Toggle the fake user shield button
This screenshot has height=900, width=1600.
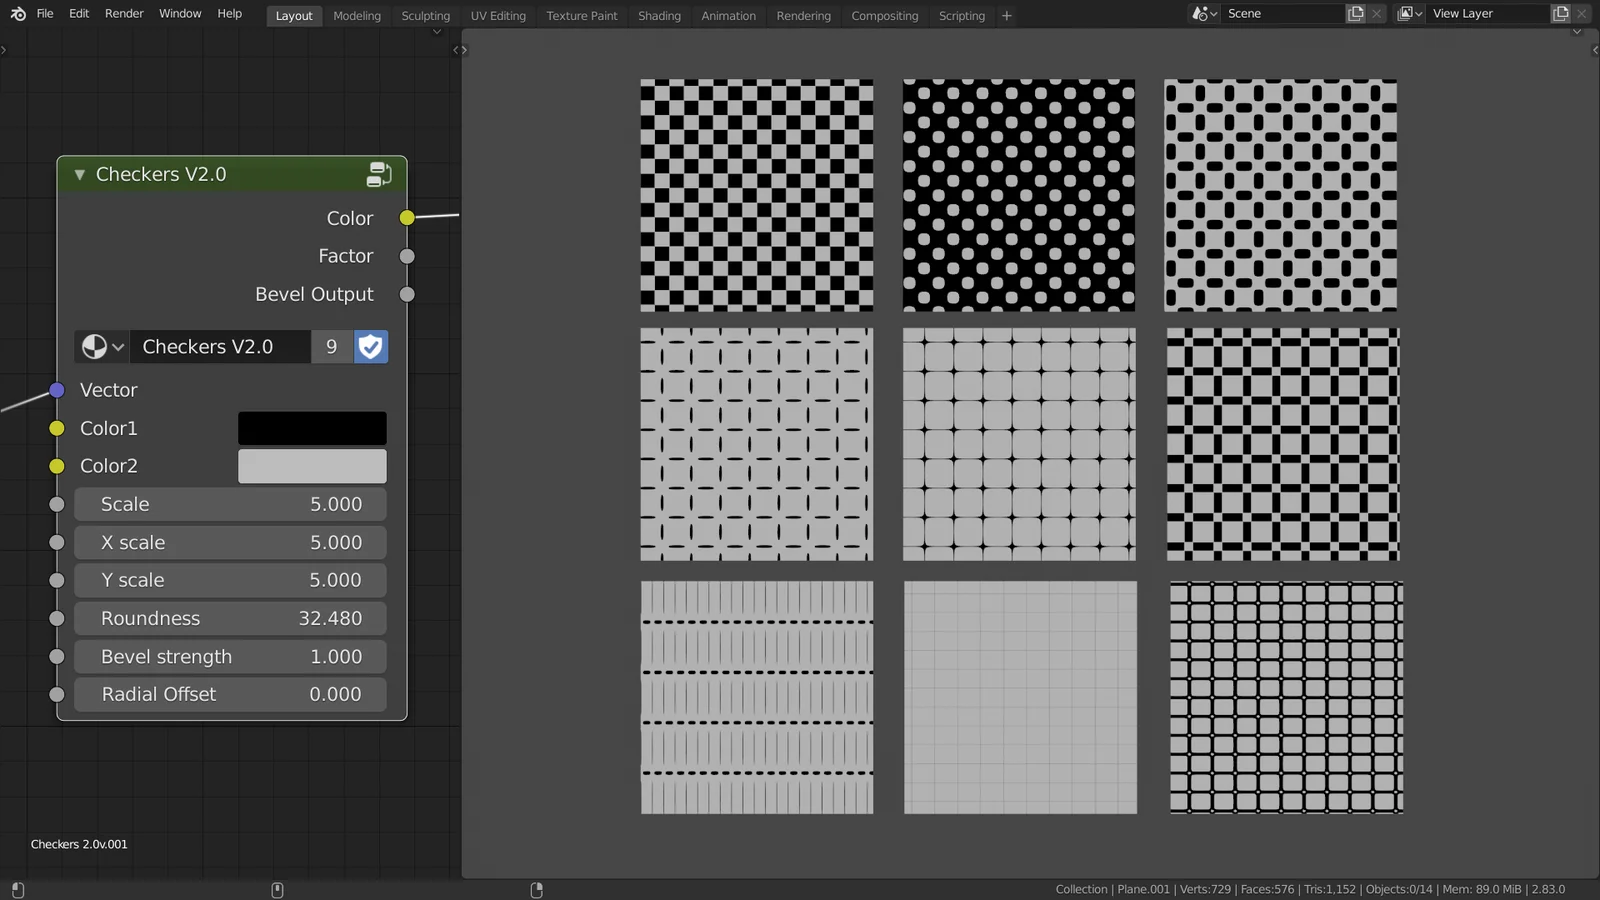click(371, 347)
